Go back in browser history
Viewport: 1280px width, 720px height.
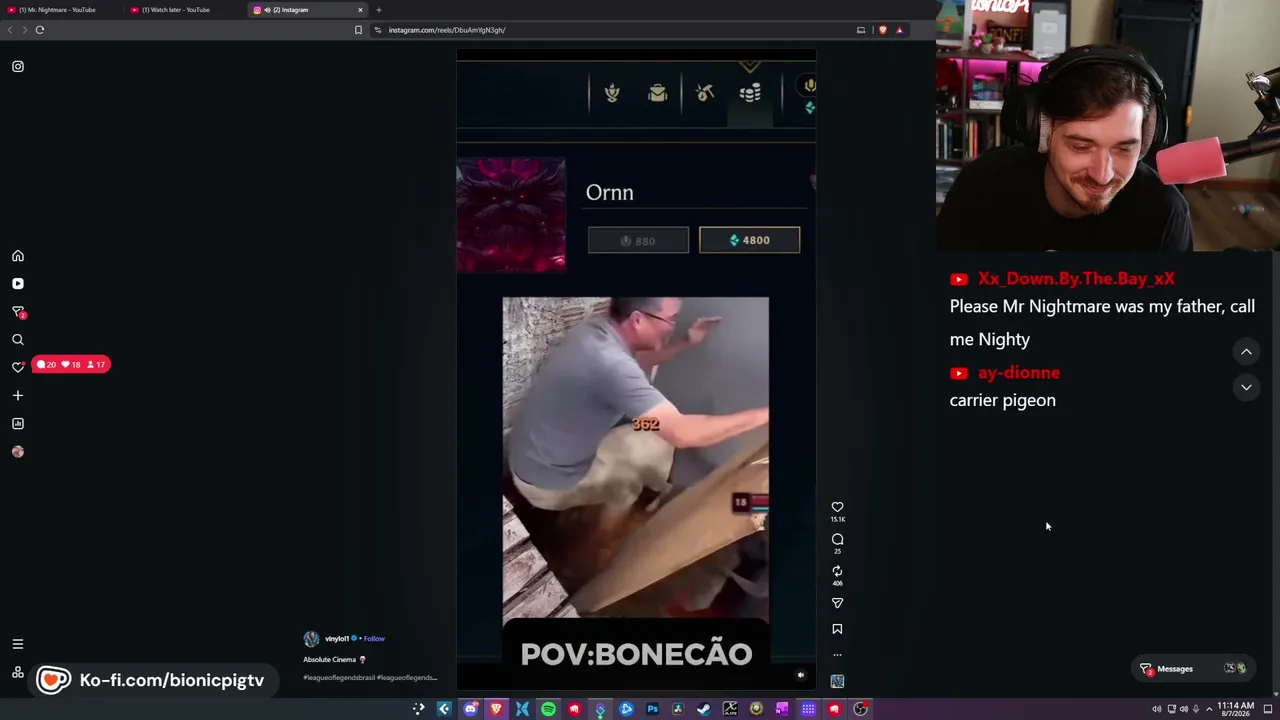click(10, 30)
